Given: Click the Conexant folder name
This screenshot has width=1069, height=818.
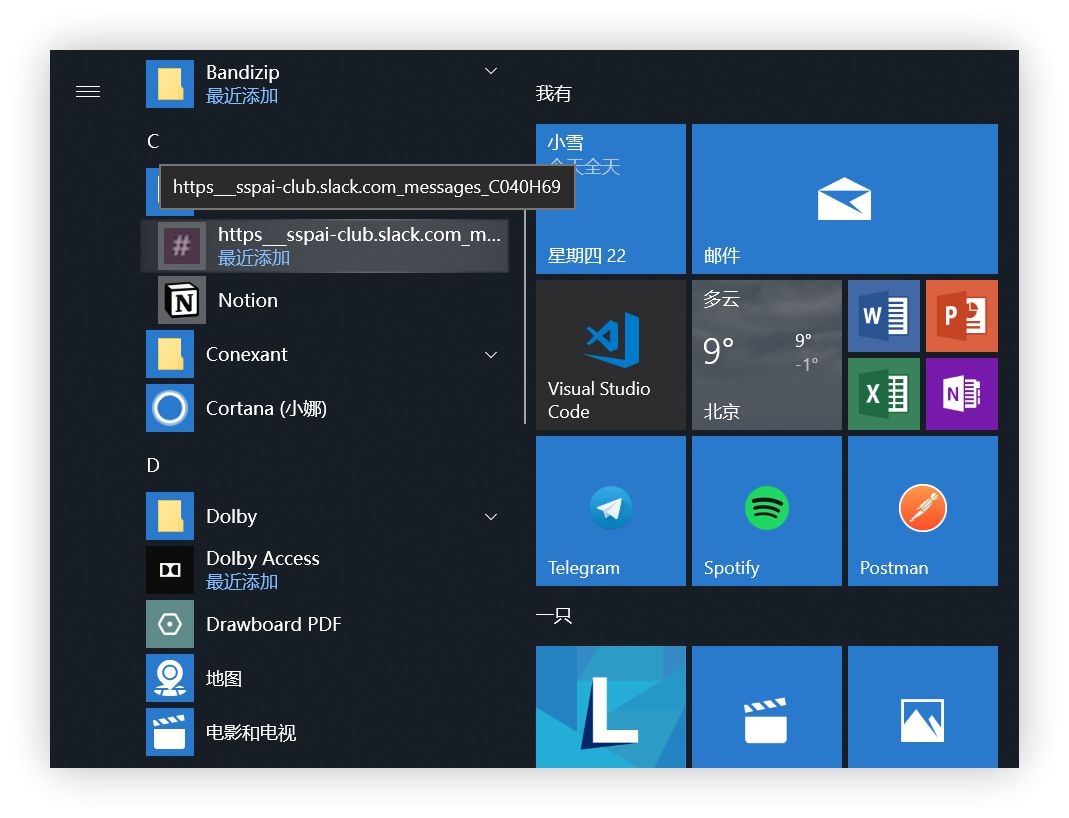Looking at the screenshot, I should pos(247,354).
